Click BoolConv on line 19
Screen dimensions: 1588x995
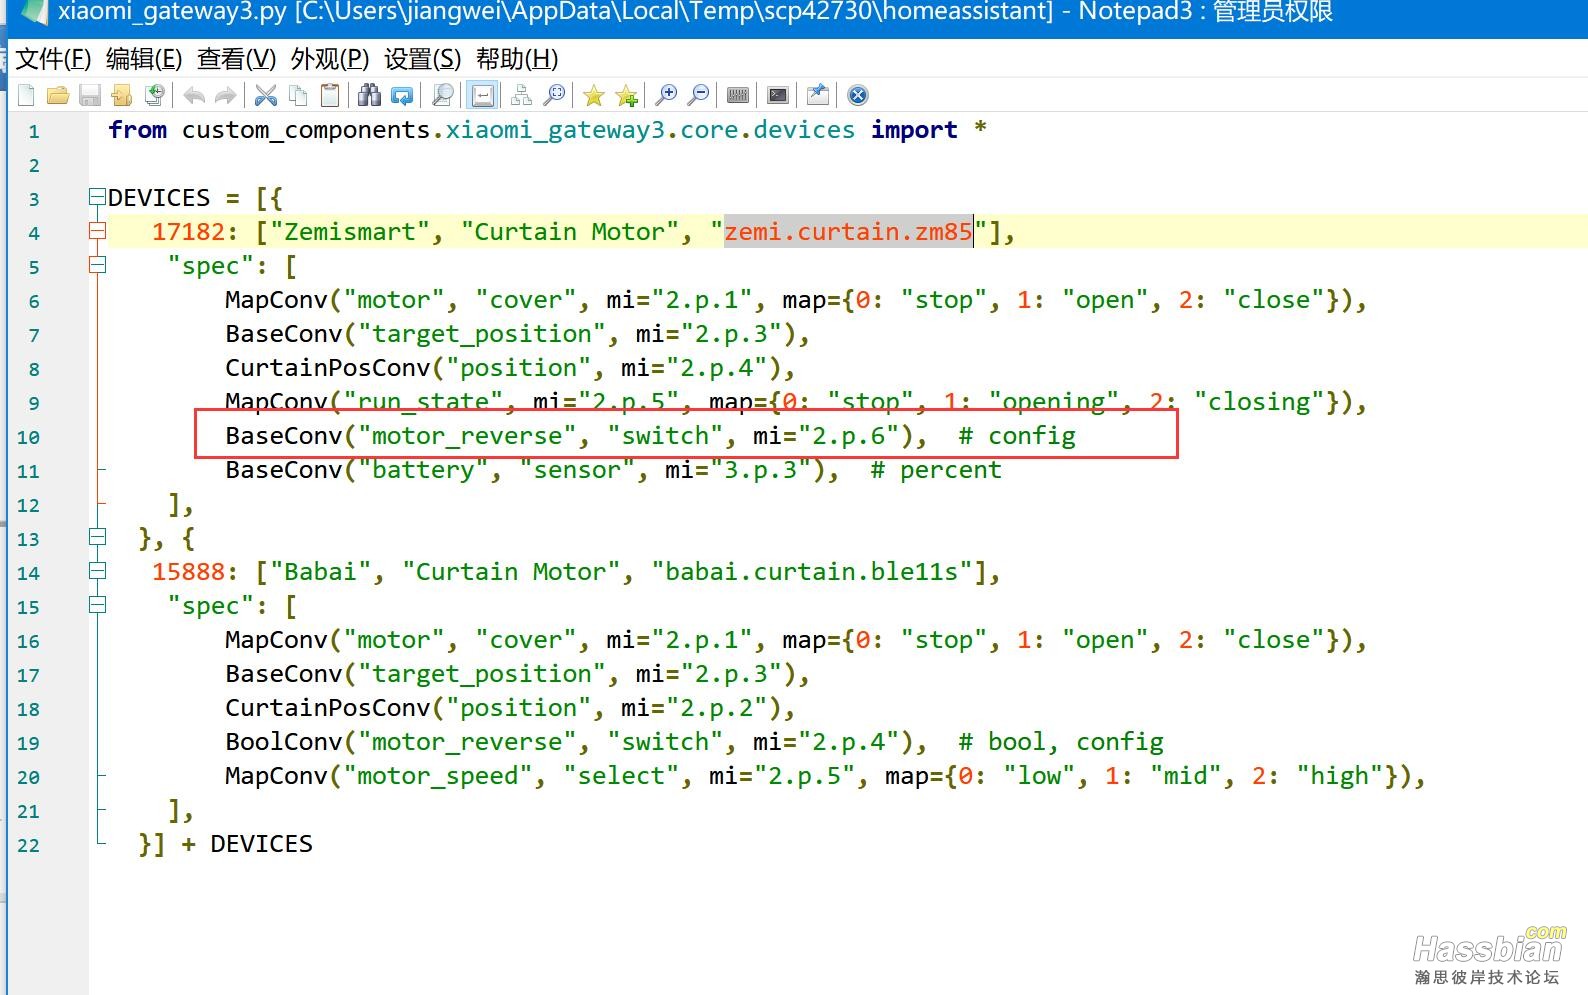click(x=283, y=742)
